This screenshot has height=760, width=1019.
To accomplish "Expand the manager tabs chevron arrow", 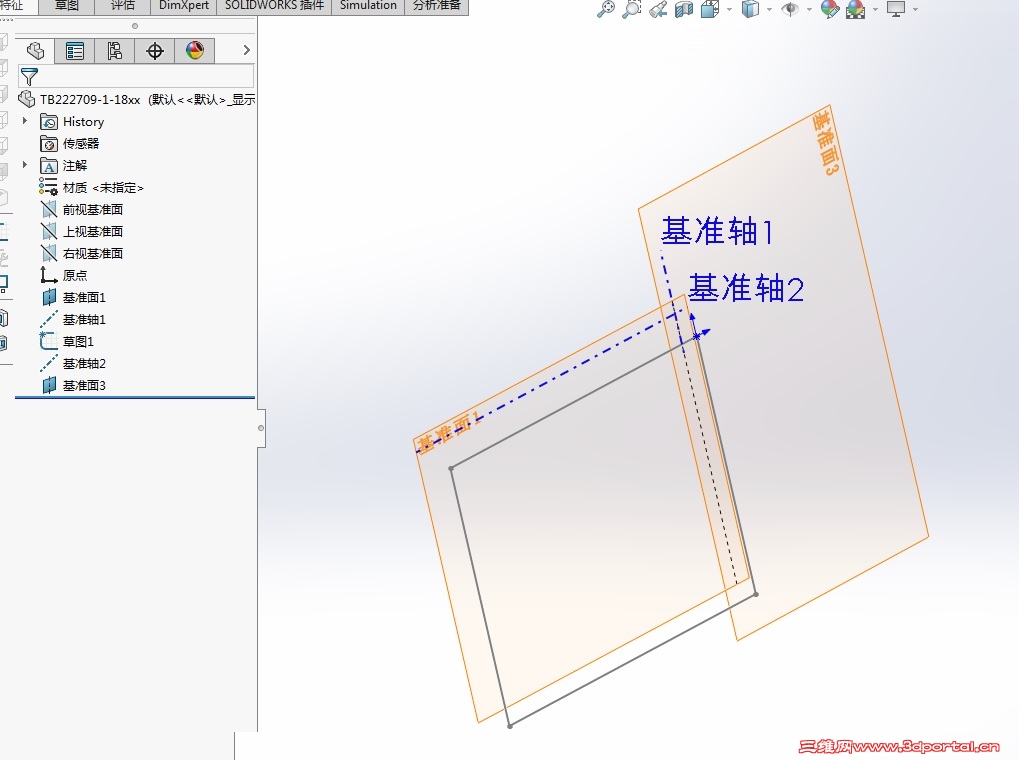I will [x=246, y=50].
